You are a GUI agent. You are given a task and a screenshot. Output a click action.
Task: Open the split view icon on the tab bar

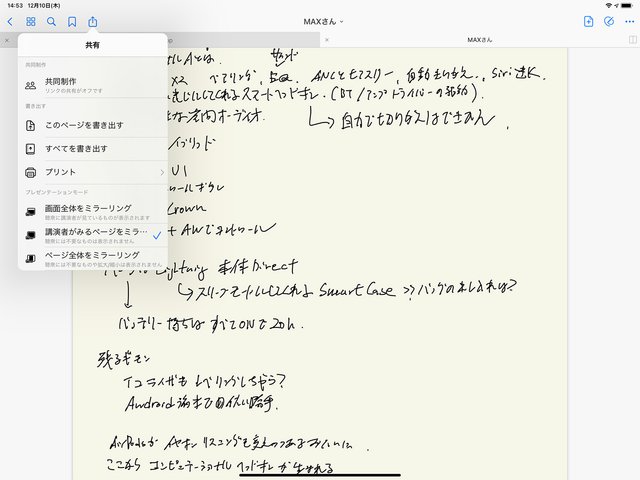tap(631, 40)
